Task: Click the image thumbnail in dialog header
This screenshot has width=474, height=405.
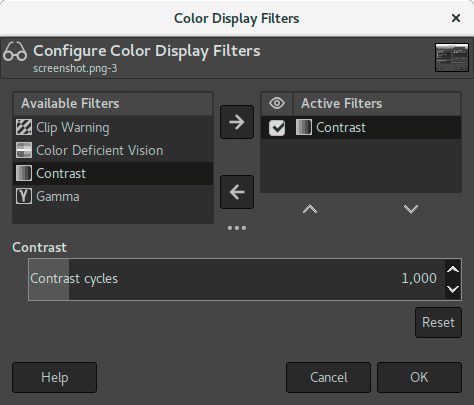Action: pos(452,57)
